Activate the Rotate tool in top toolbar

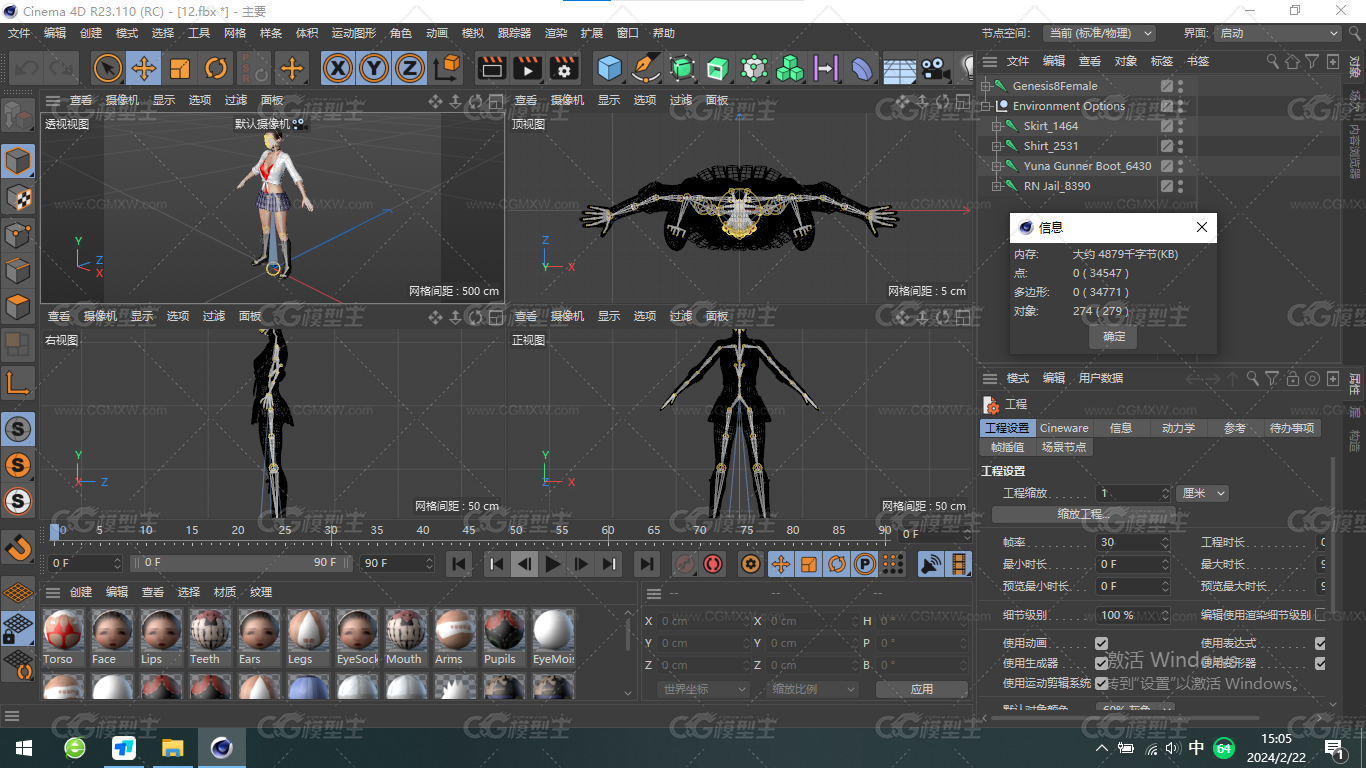[x=216, y=68]
